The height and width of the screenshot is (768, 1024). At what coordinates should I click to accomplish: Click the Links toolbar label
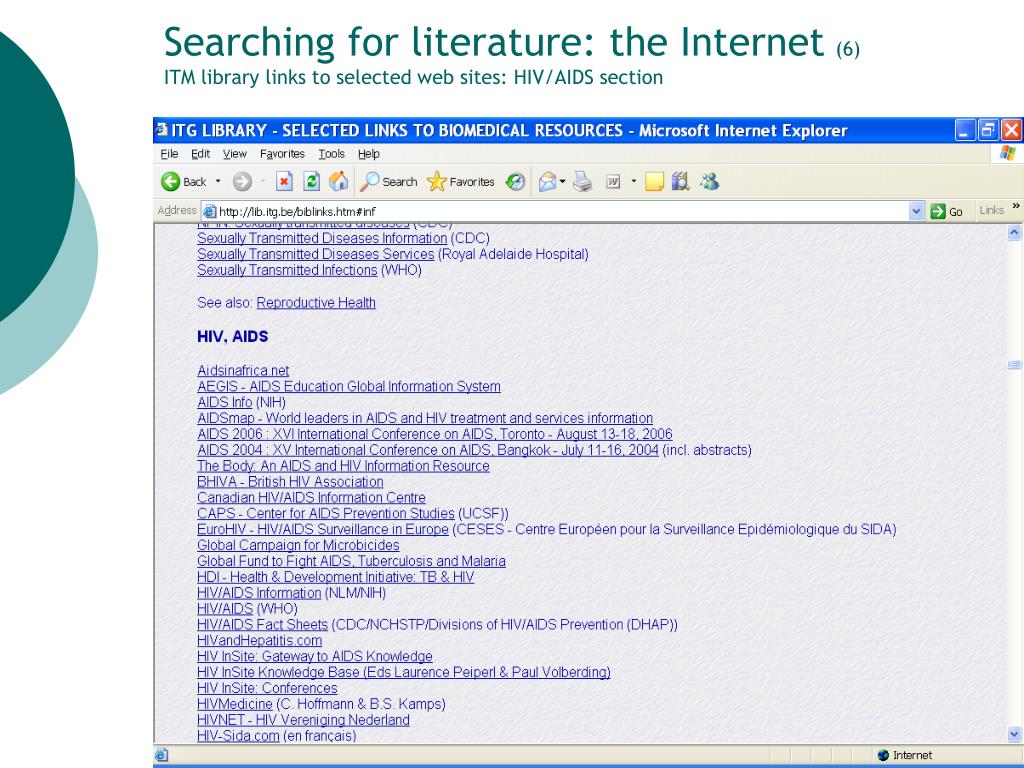[991, 210]
